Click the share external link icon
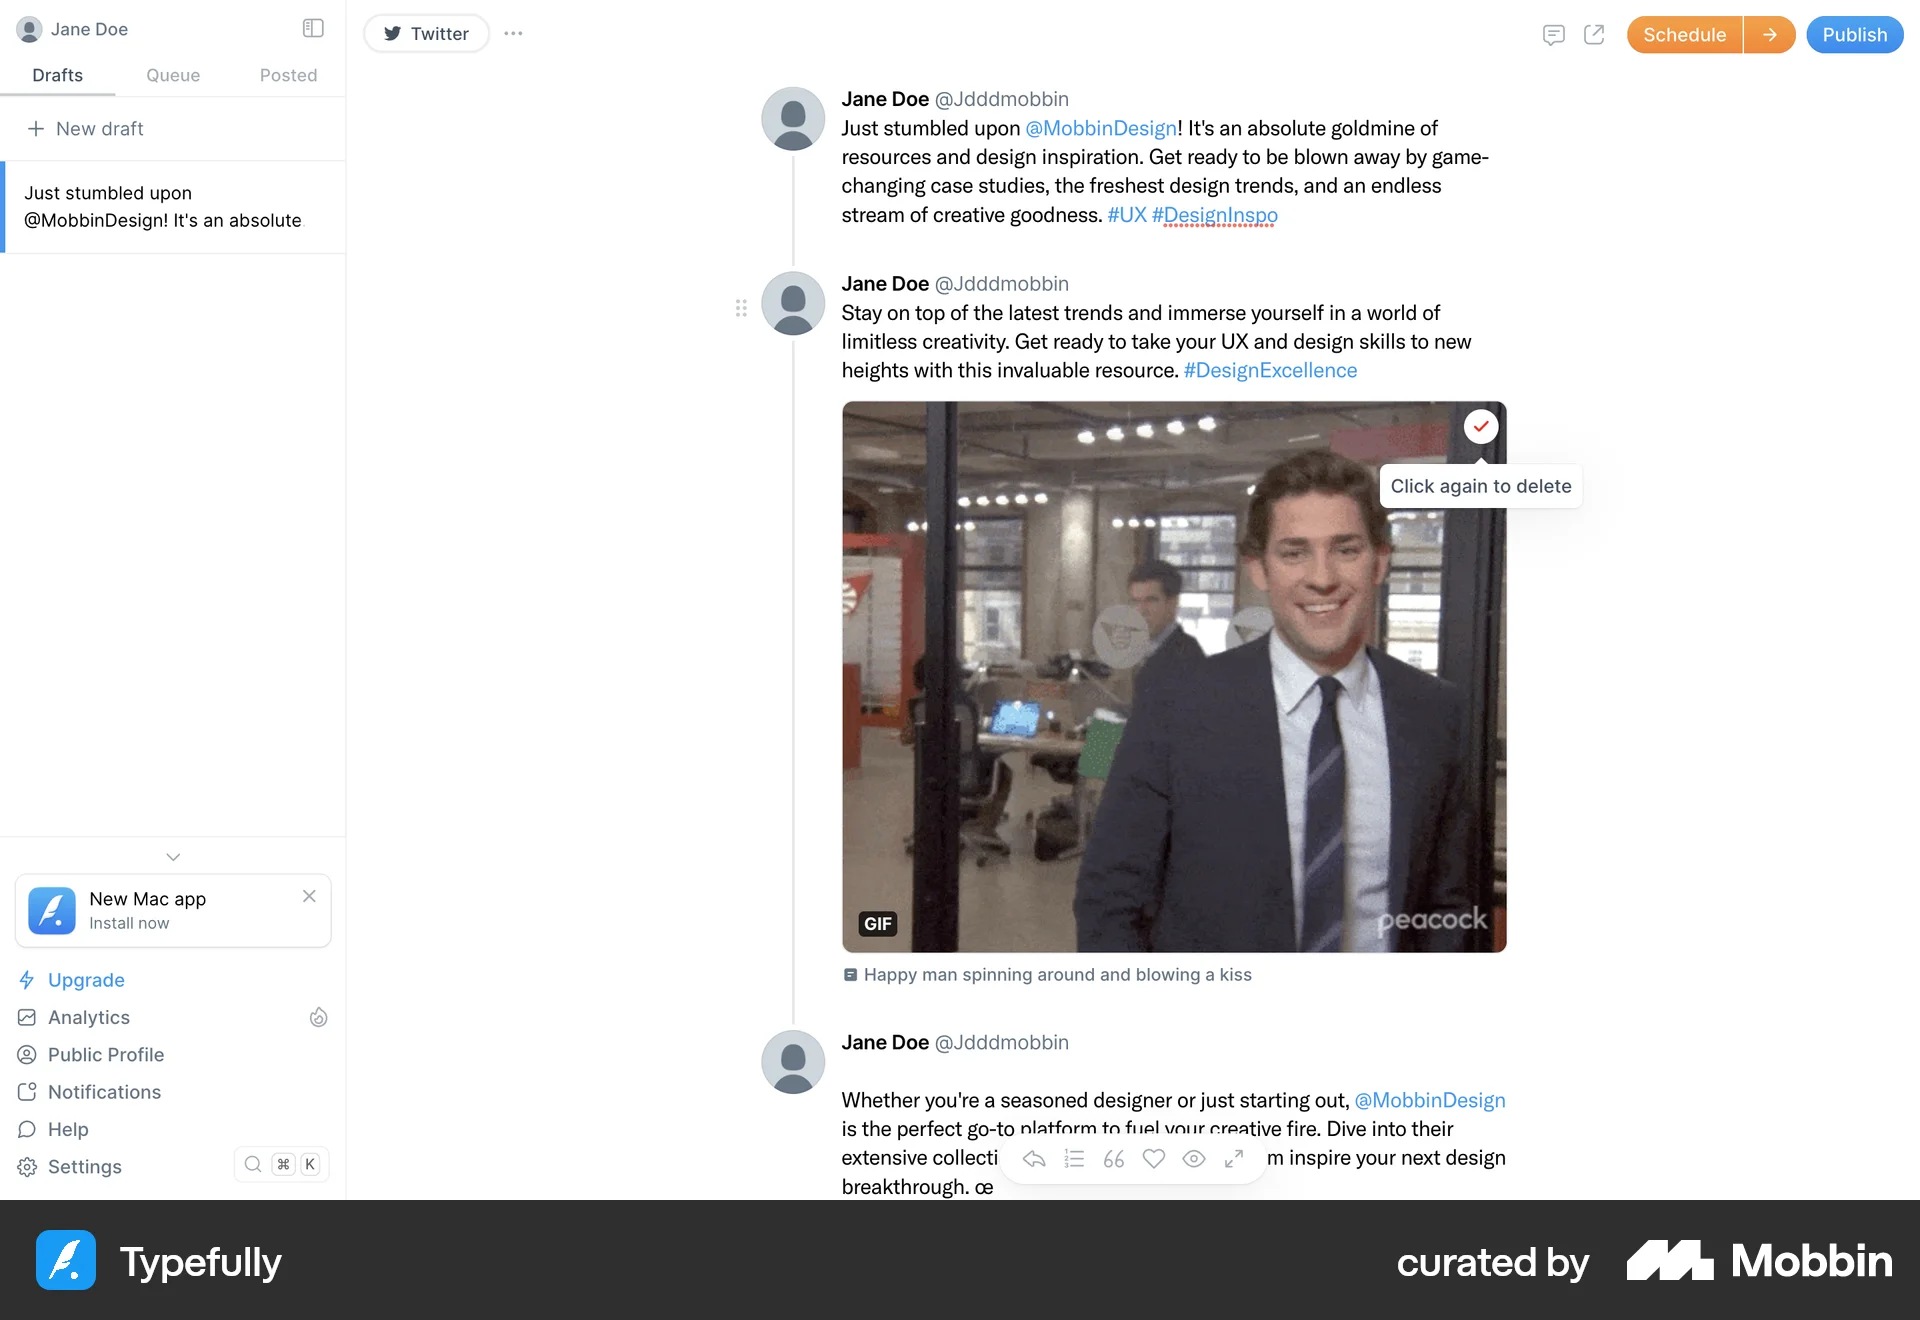The width and height of the screenshot is (1920, 1320). [1594, 35]
